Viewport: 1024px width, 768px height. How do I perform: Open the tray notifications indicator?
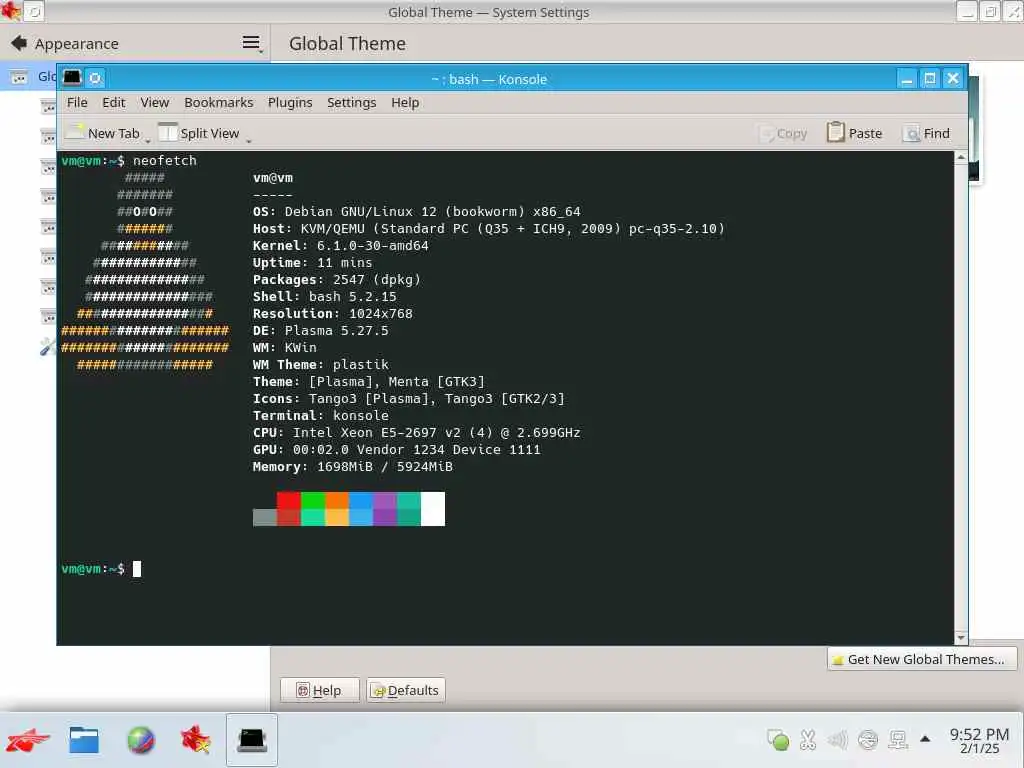778,740
